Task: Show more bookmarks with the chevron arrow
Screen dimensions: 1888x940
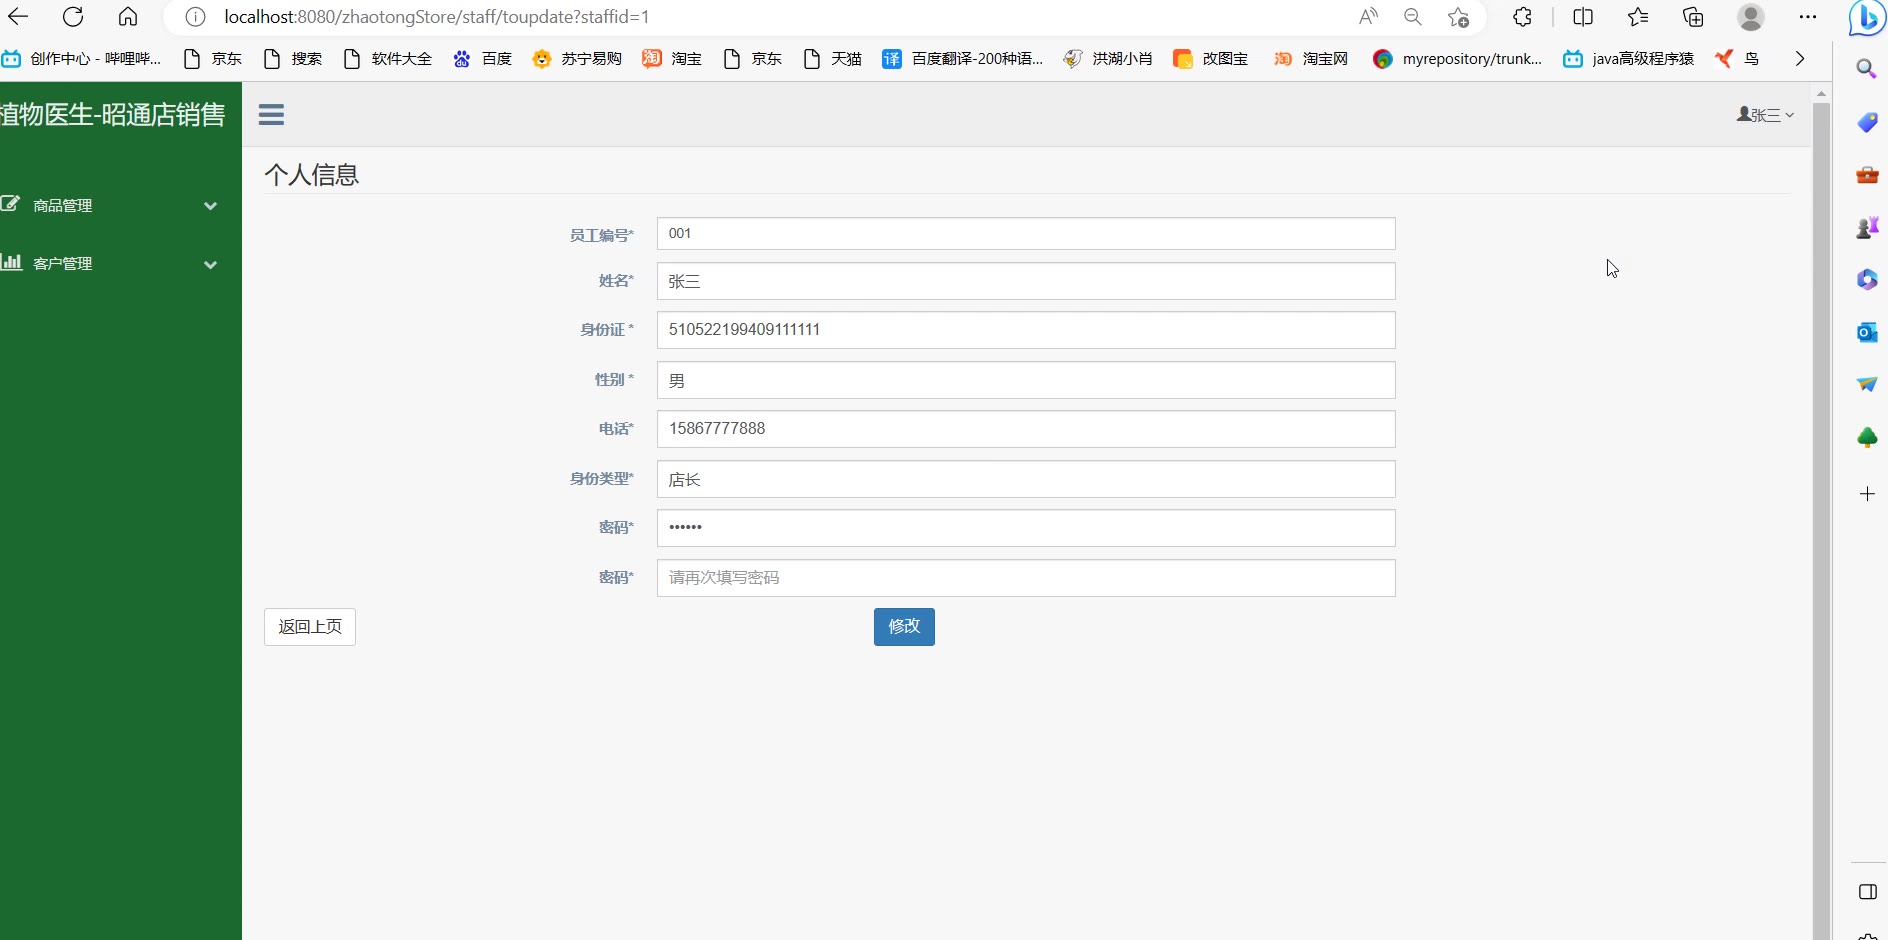Action: click(x=1800, y=59)
